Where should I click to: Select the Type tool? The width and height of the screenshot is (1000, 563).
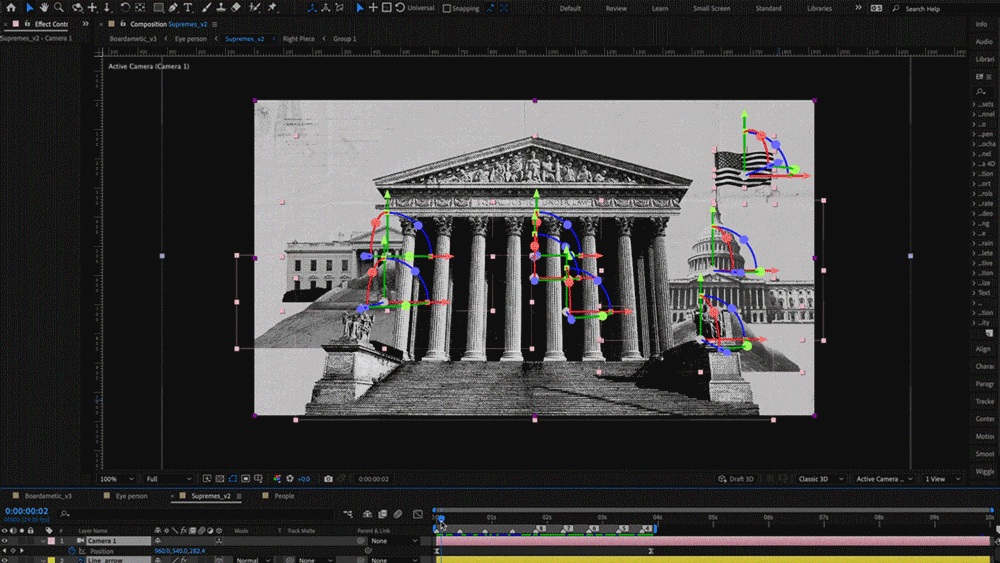point(188,8)
